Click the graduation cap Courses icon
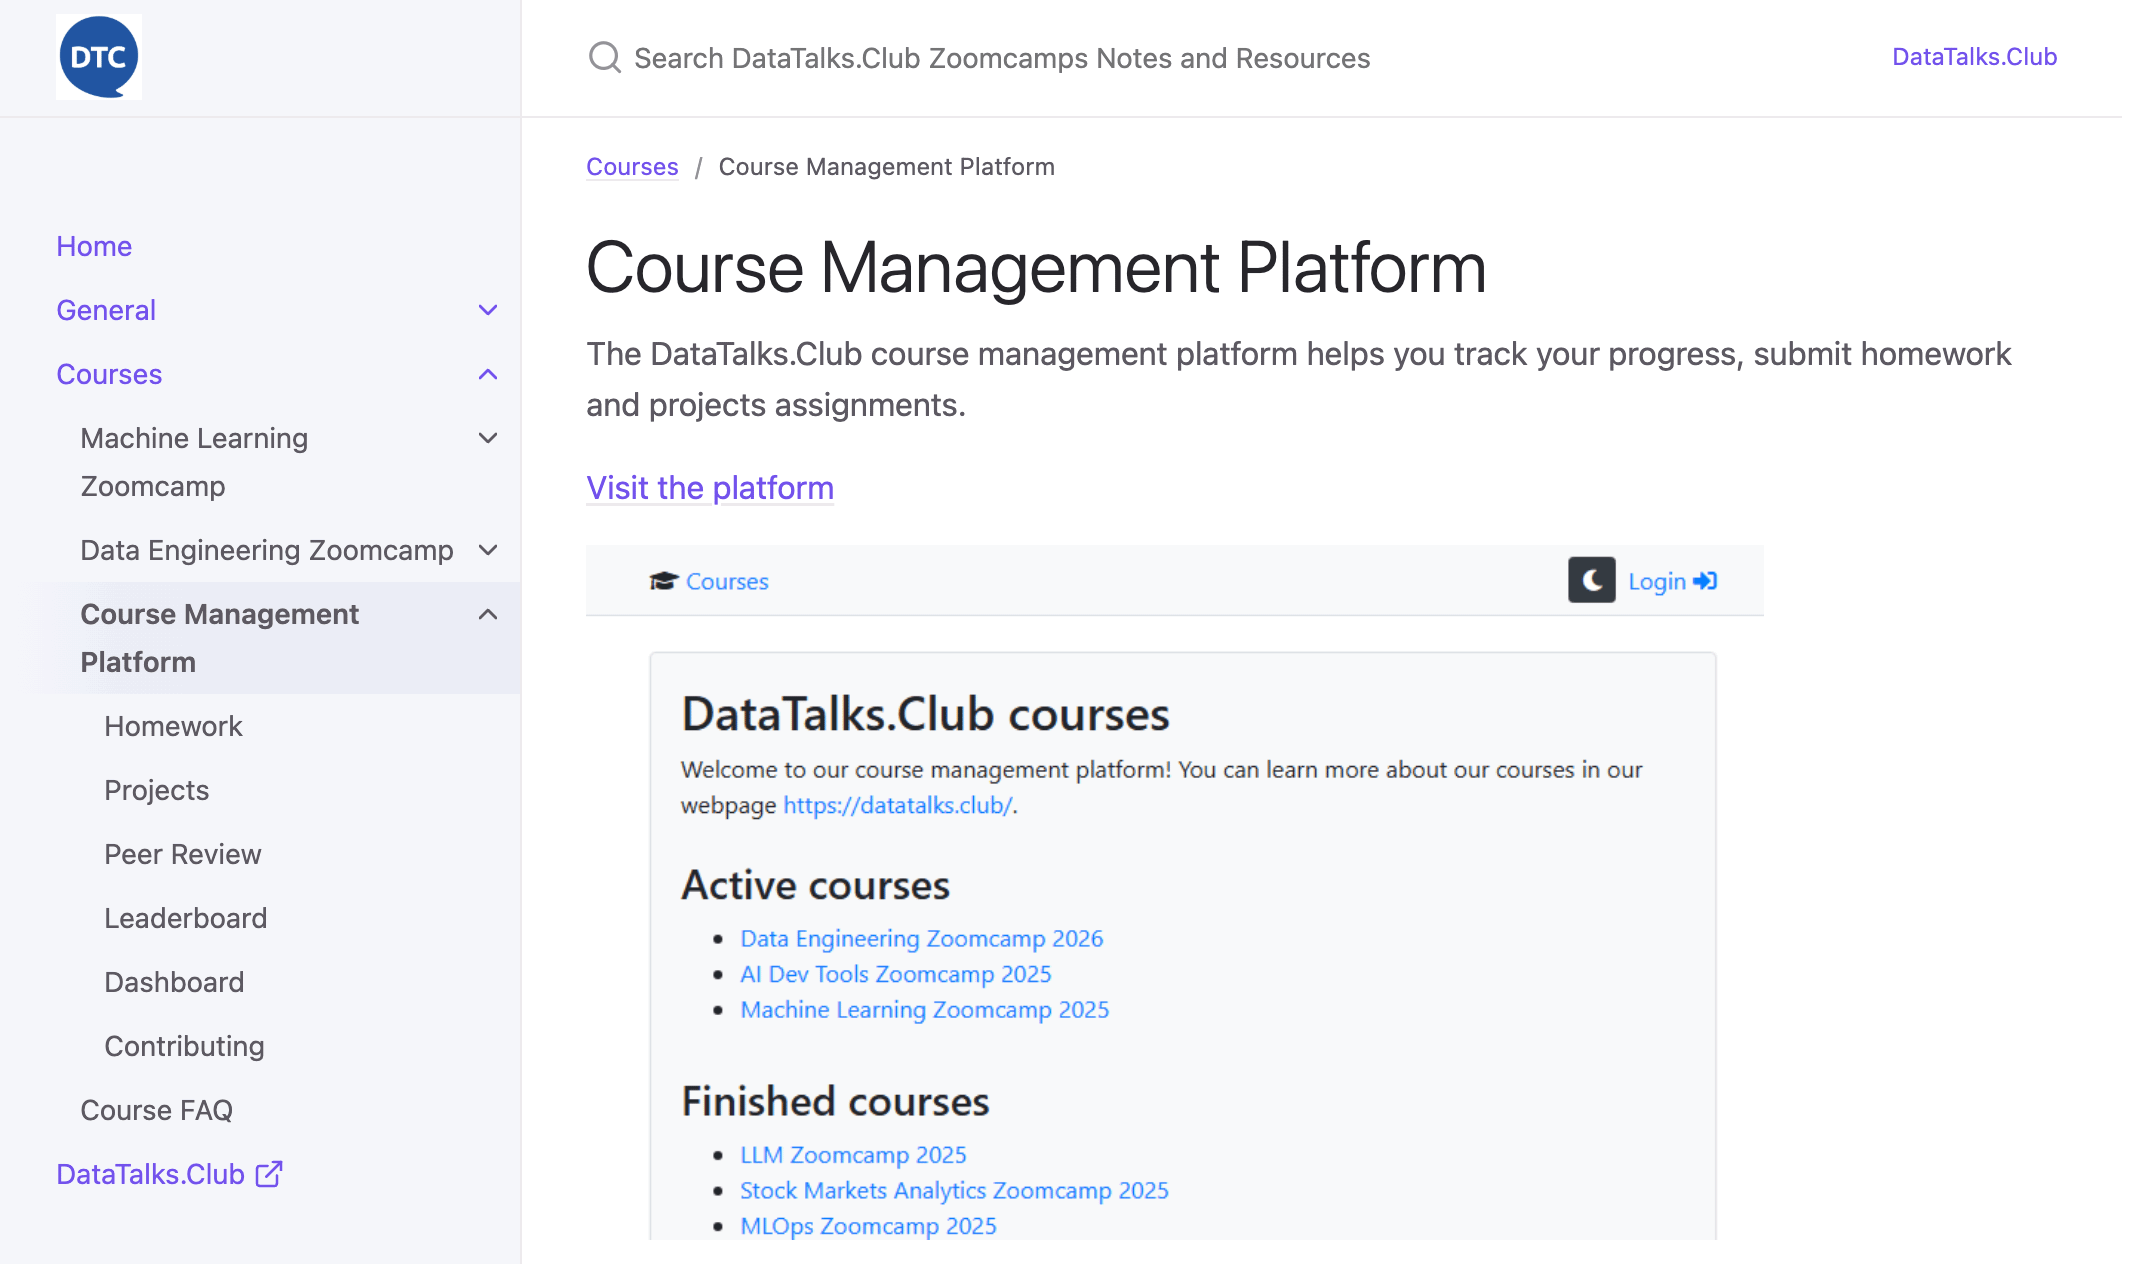The image size is (2150, 1264). point(663,581)
